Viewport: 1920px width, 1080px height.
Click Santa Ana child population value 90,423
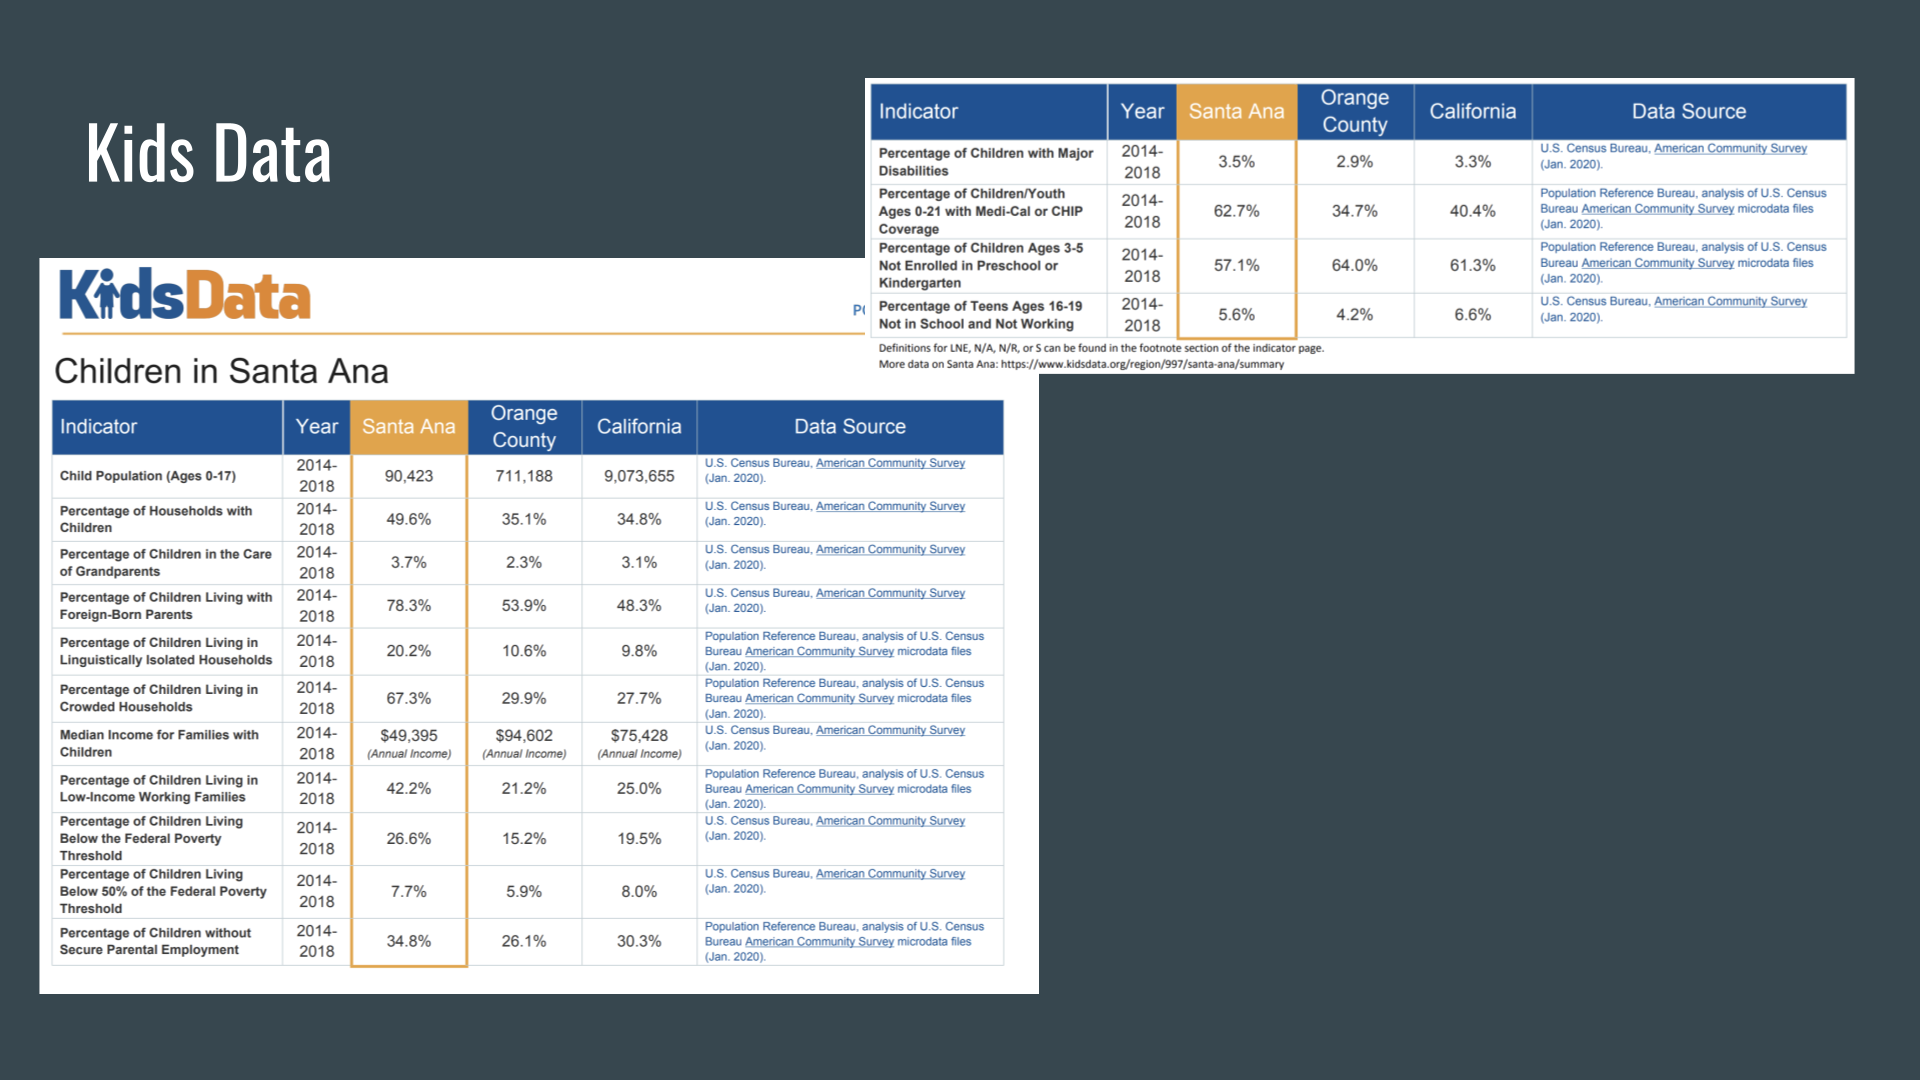[409, 476]
